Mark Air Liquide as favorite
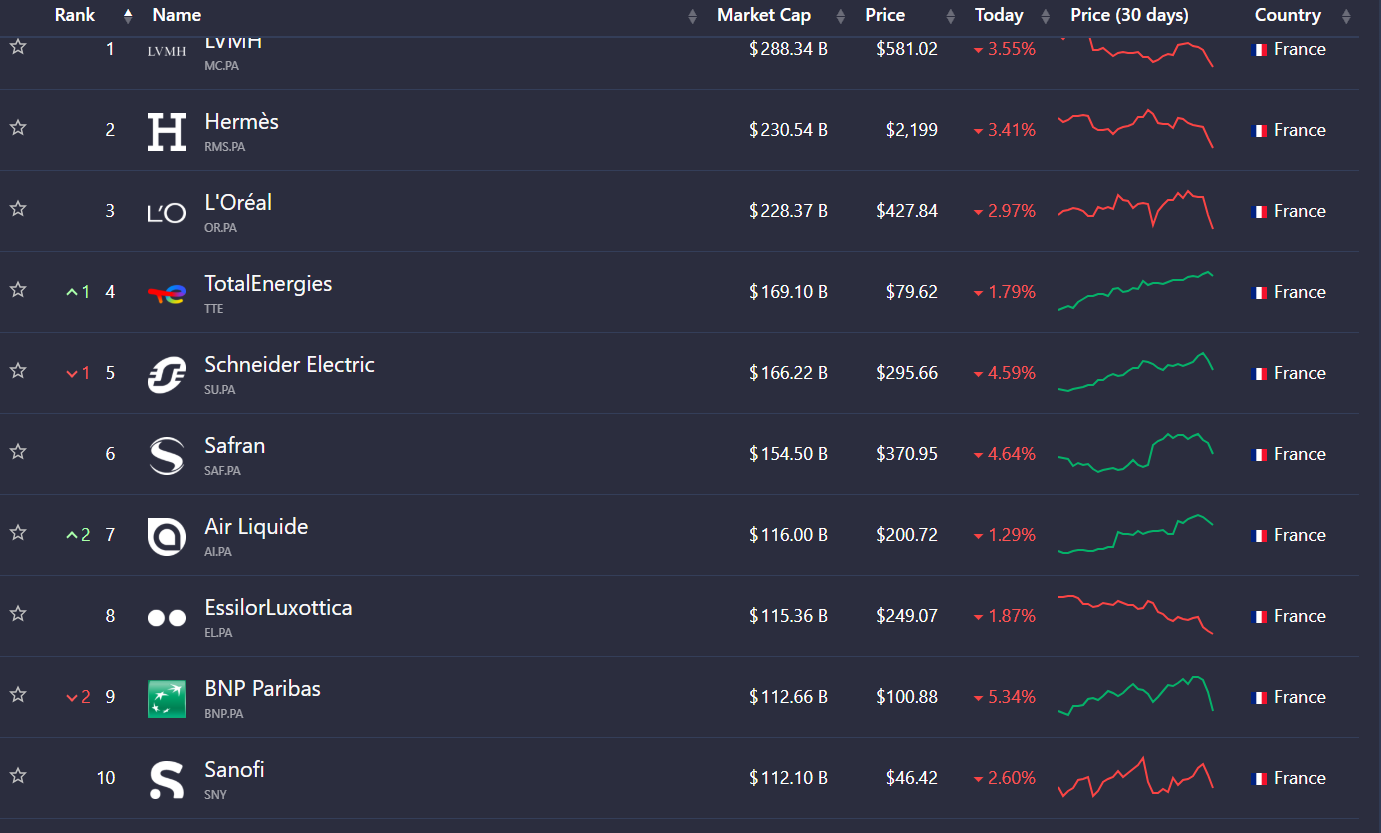This screenshot has height=833, width=1381. (18, 533)
